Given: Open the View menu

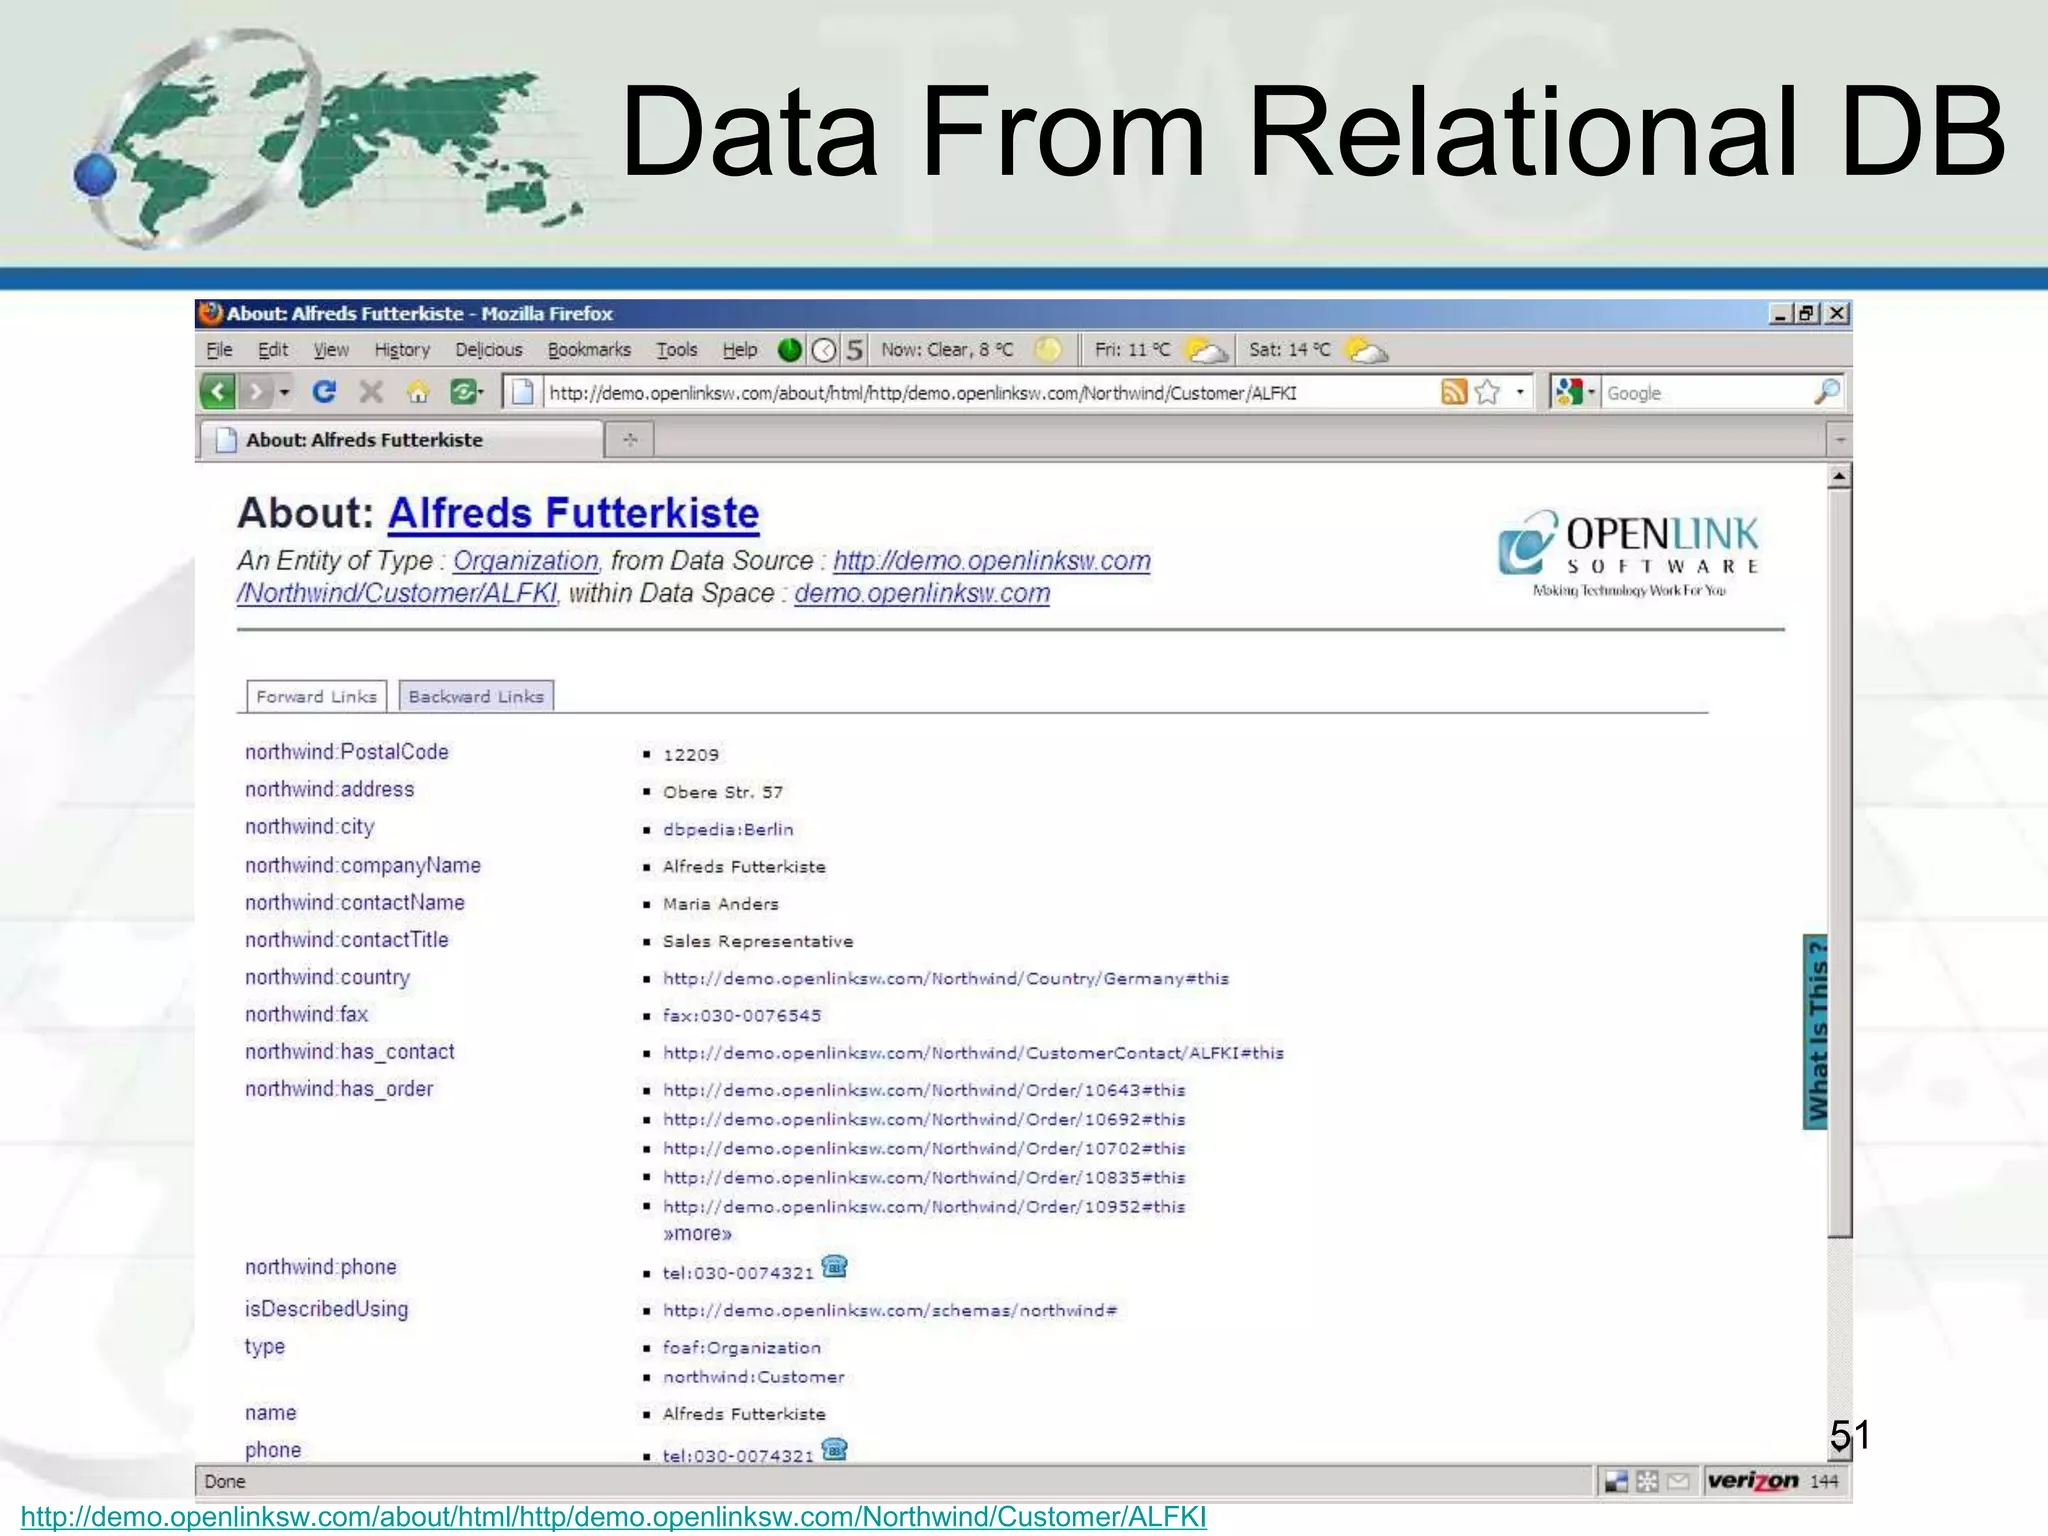Looking at the screenshot, I should 331,350.
